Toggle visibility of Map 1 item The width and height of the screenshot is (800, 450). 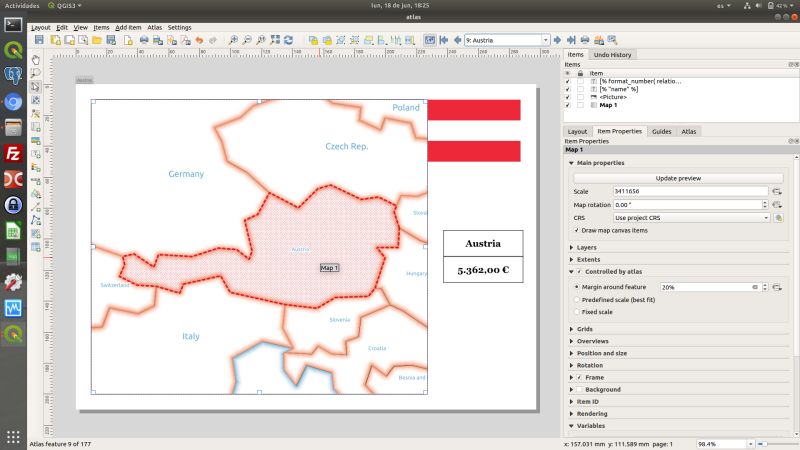(567, 105)
